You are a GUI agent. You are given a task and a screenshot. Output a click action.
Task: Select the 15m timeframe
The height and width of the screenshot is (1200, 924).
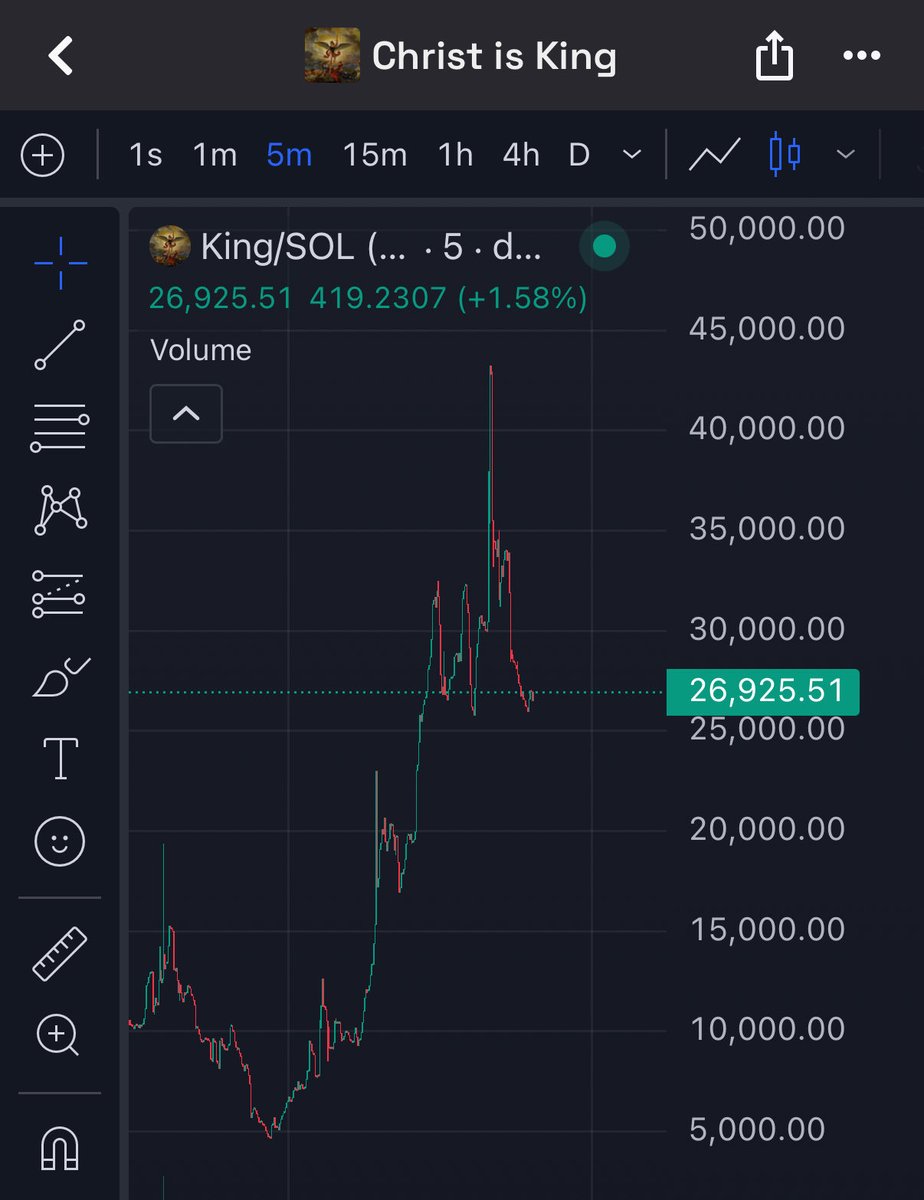(375, 155)
